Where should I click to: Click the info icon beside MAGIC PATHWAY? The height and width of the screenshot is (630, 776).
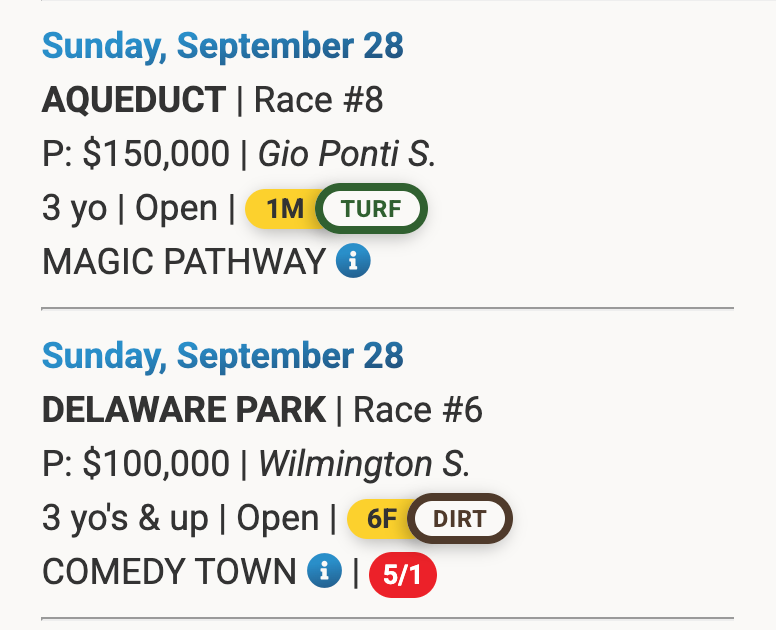pyautogui.click(x=353, y=262)
